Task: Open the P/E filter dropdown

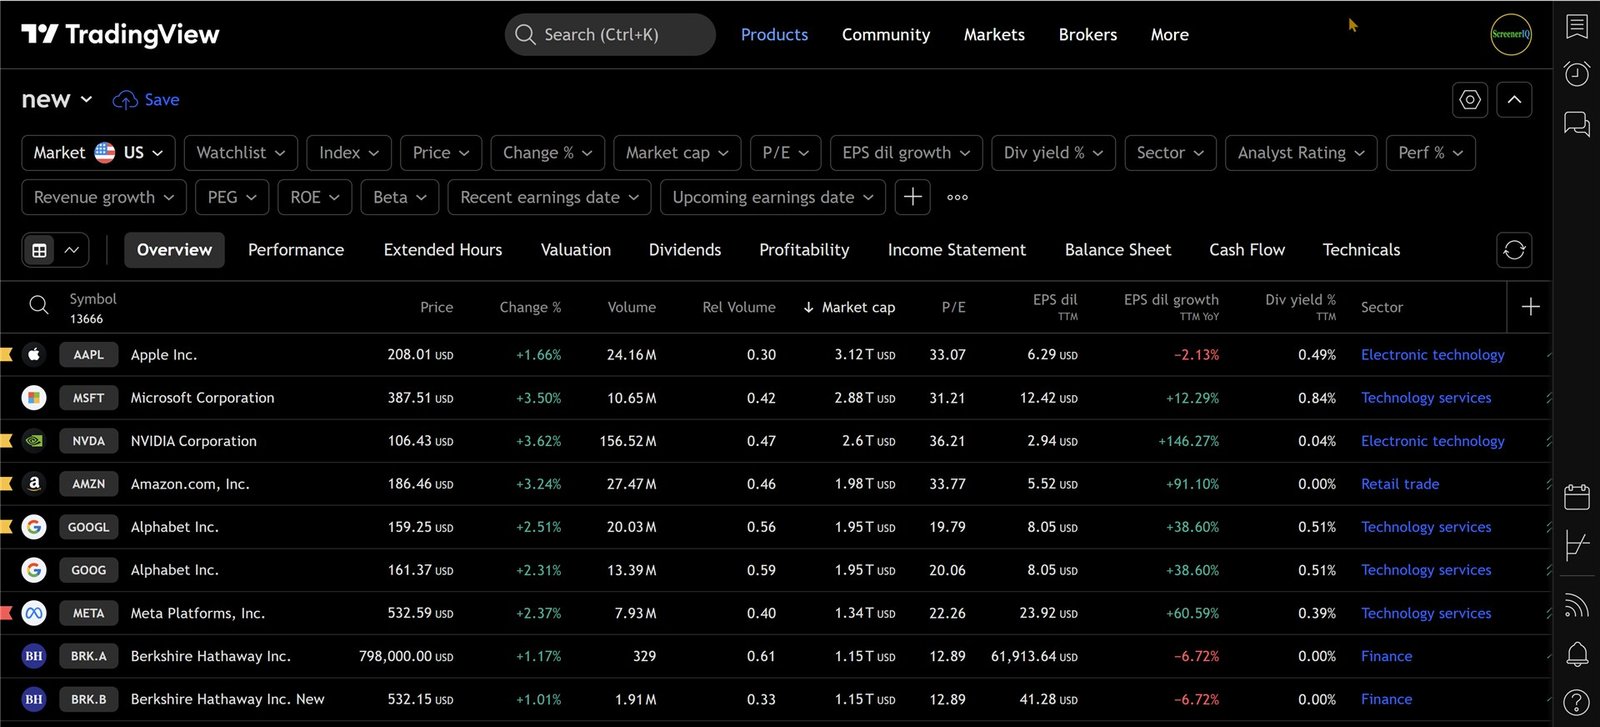Action: [x=786, y=153]
